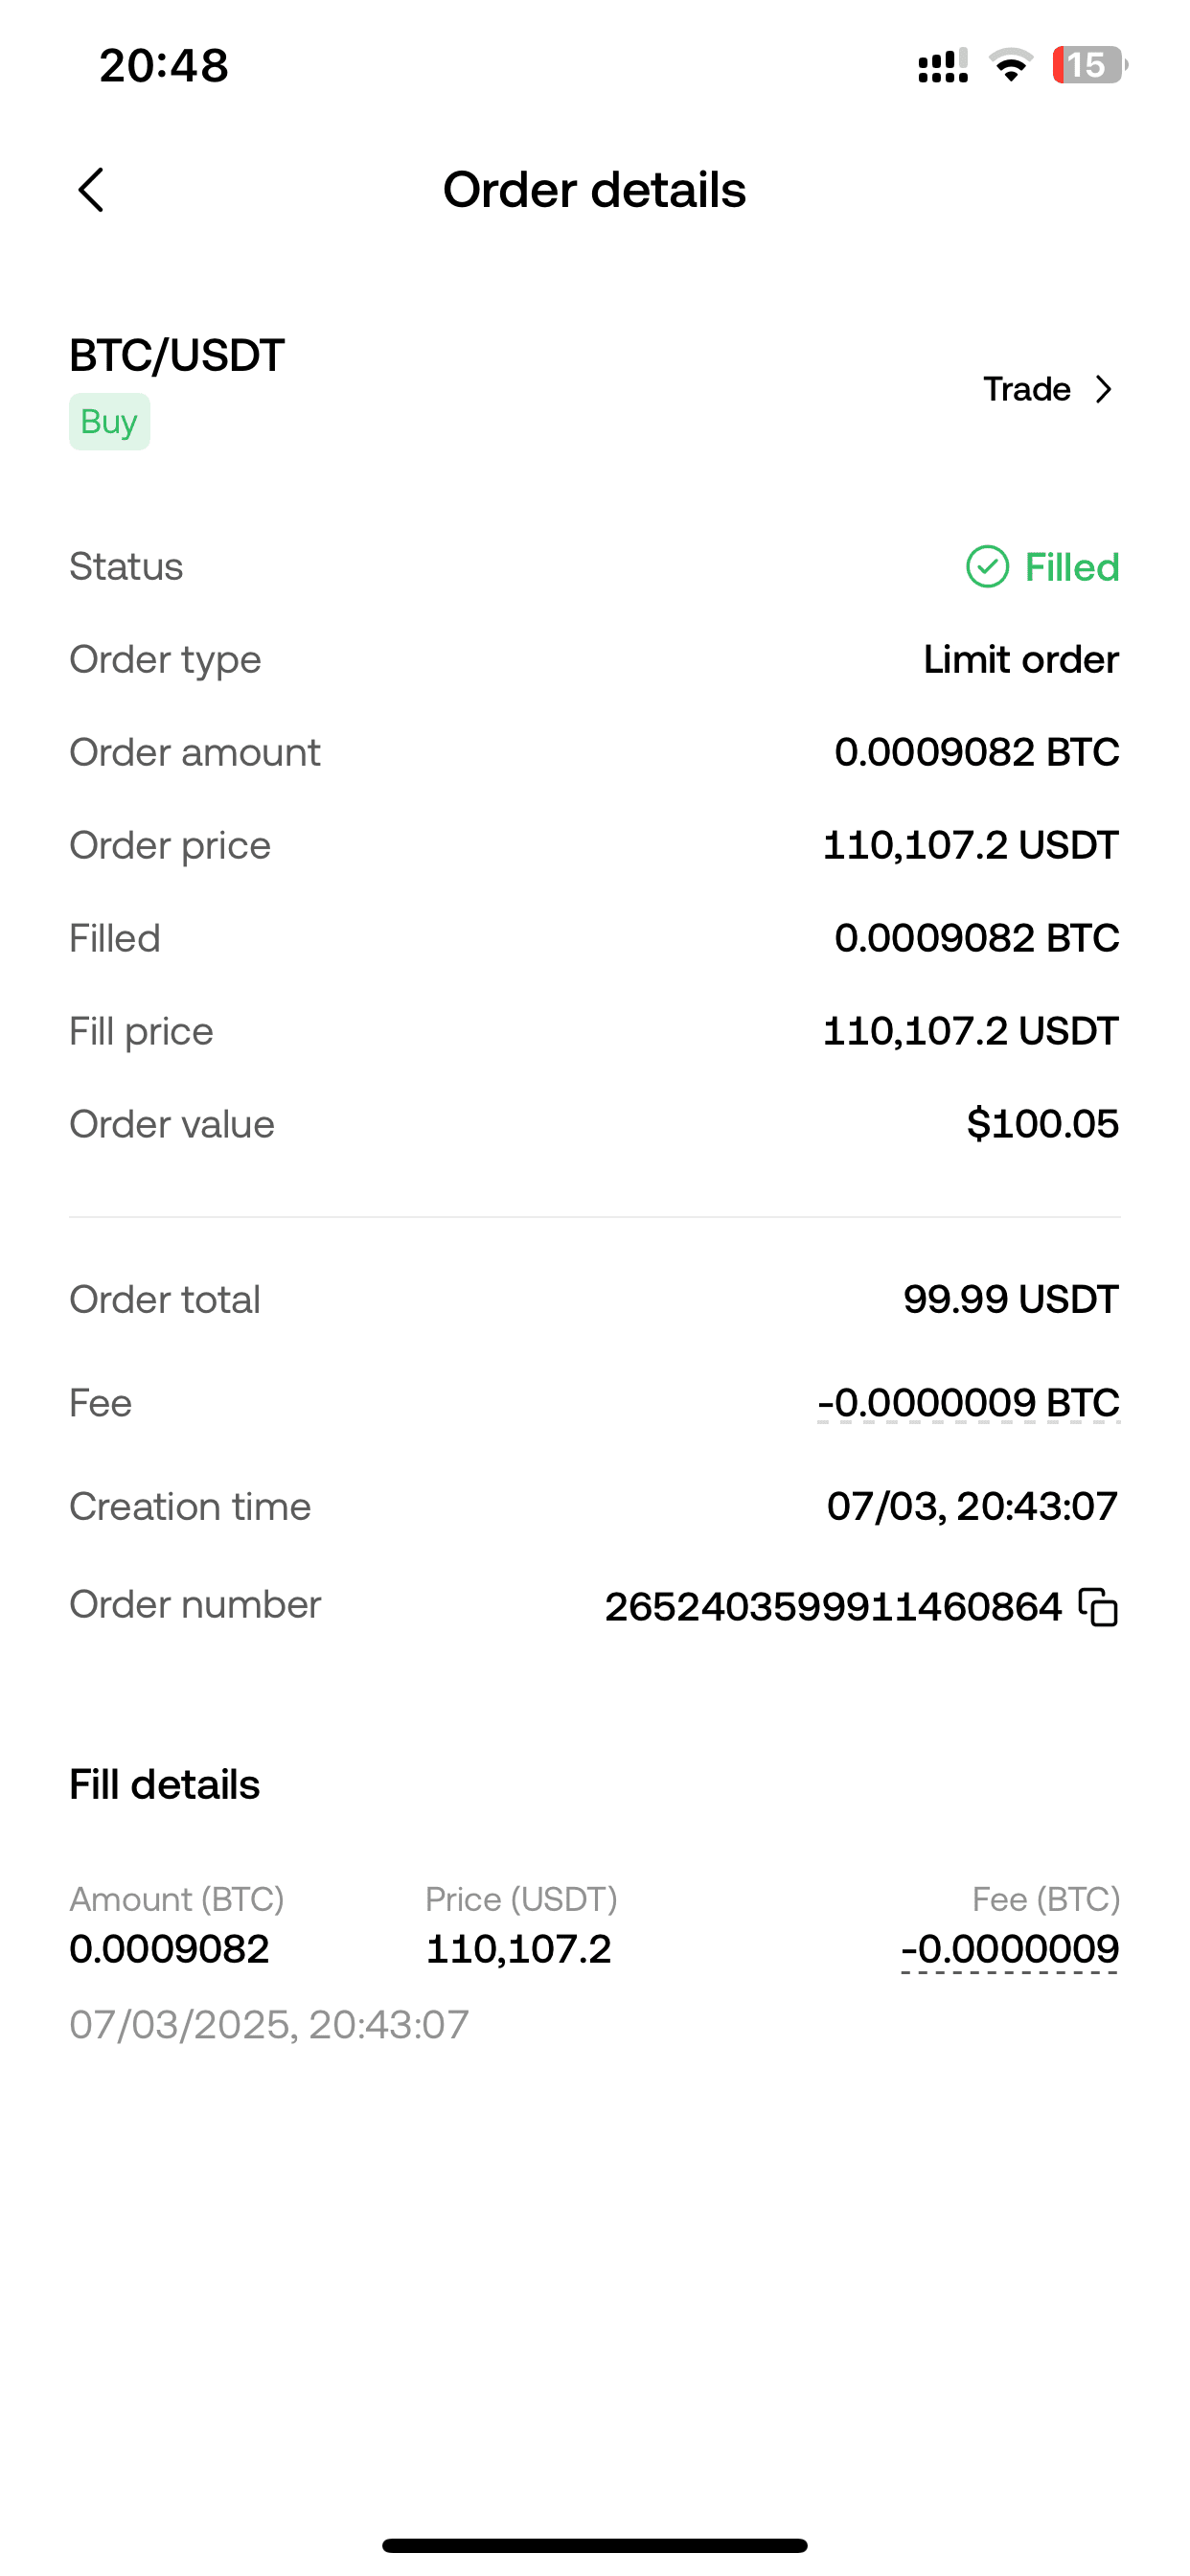Select the BTC/USDT pair heading

click(177, 356)
